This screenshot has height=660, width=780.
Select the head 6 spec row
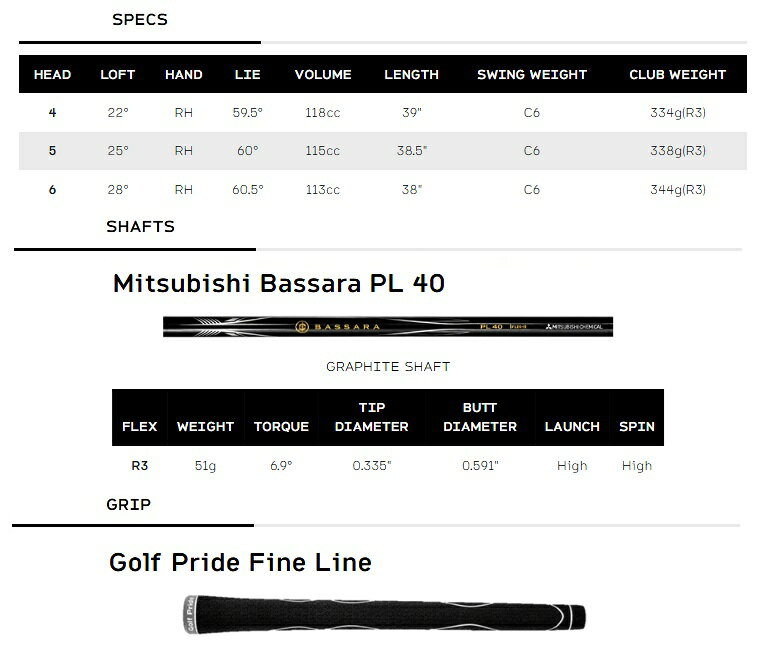click(383, 189)
